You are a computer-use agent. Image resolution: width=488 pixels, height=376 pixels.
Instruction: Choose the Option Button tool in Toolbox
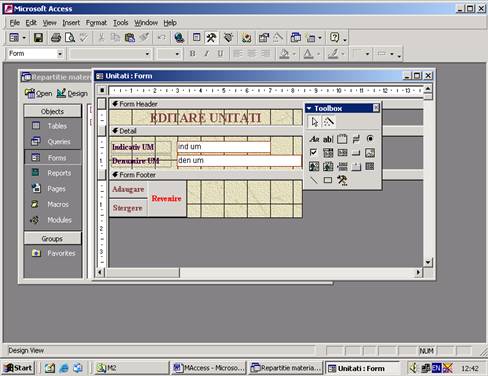pyautogui.click(x=370, y=139)
